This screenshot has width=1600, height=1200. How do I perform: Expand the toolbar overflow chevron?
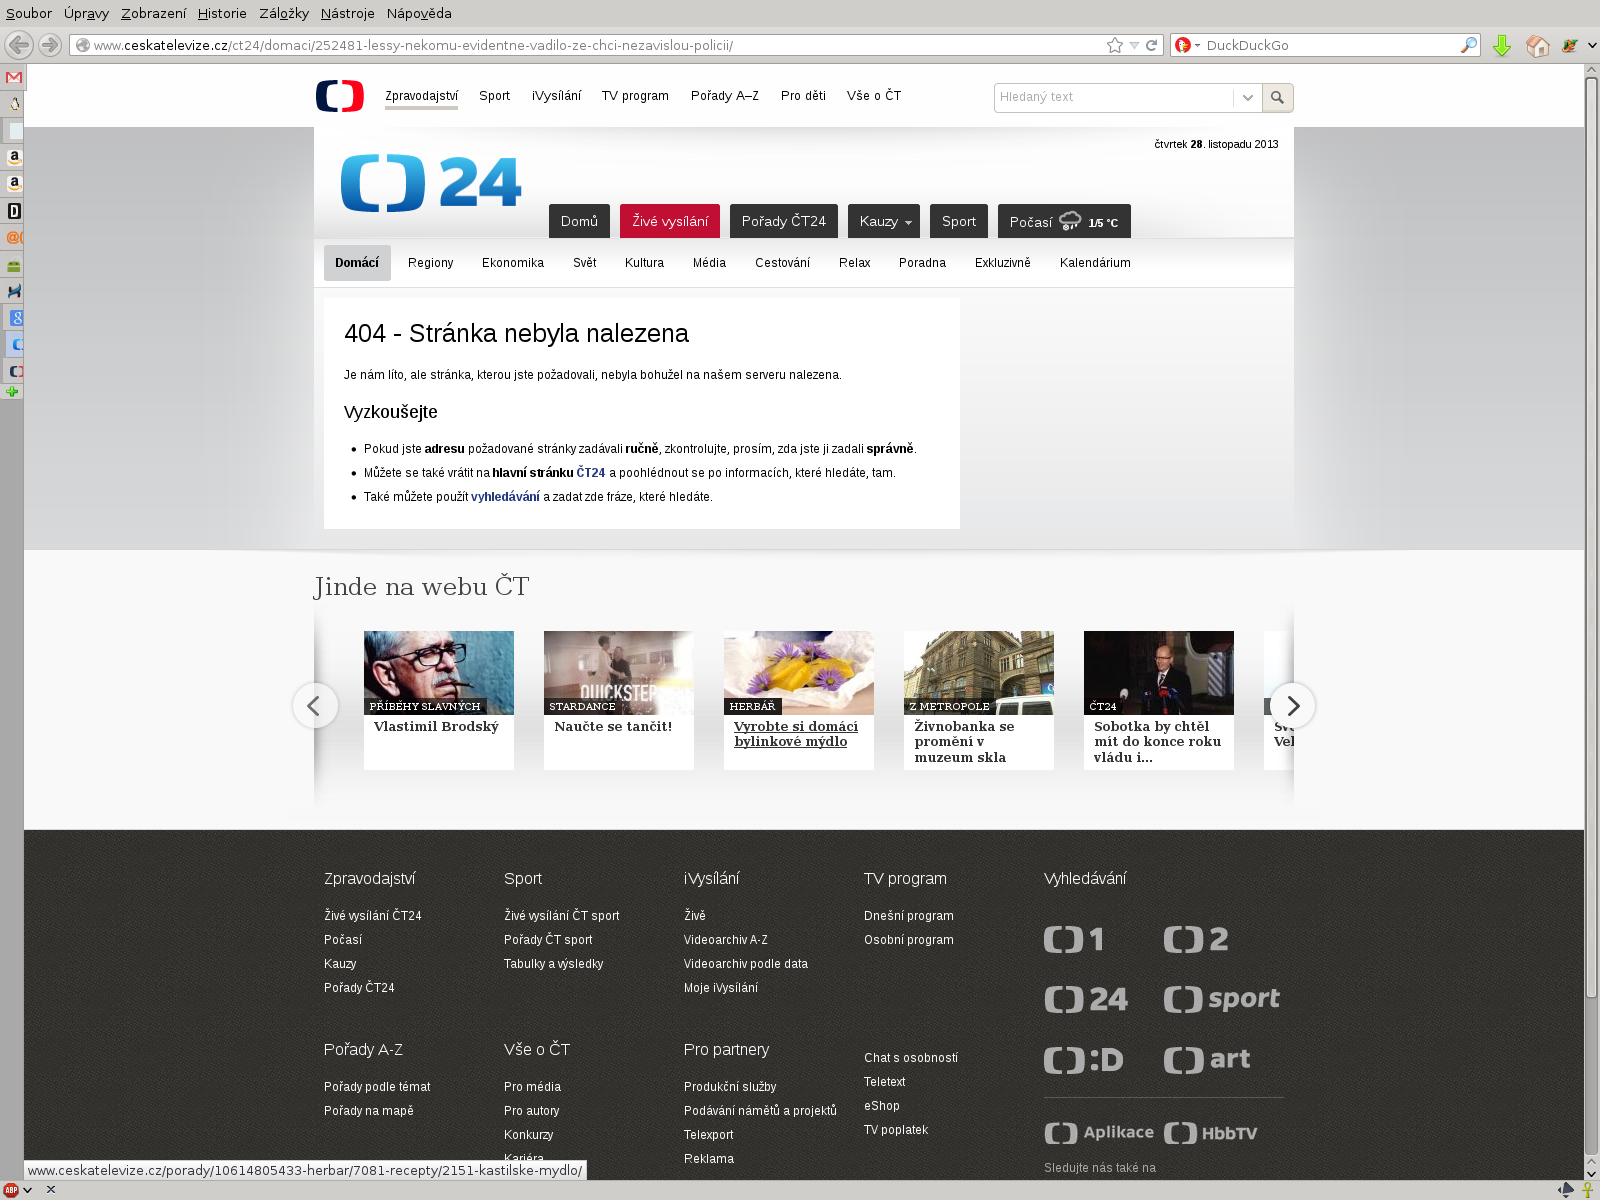(x=1591, y=45)
